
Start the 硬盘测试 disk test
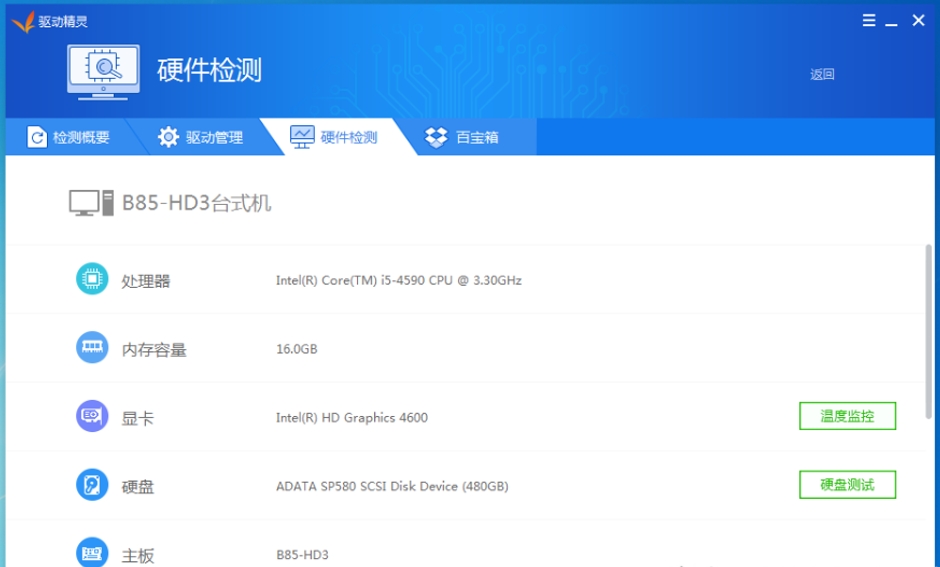847,485
